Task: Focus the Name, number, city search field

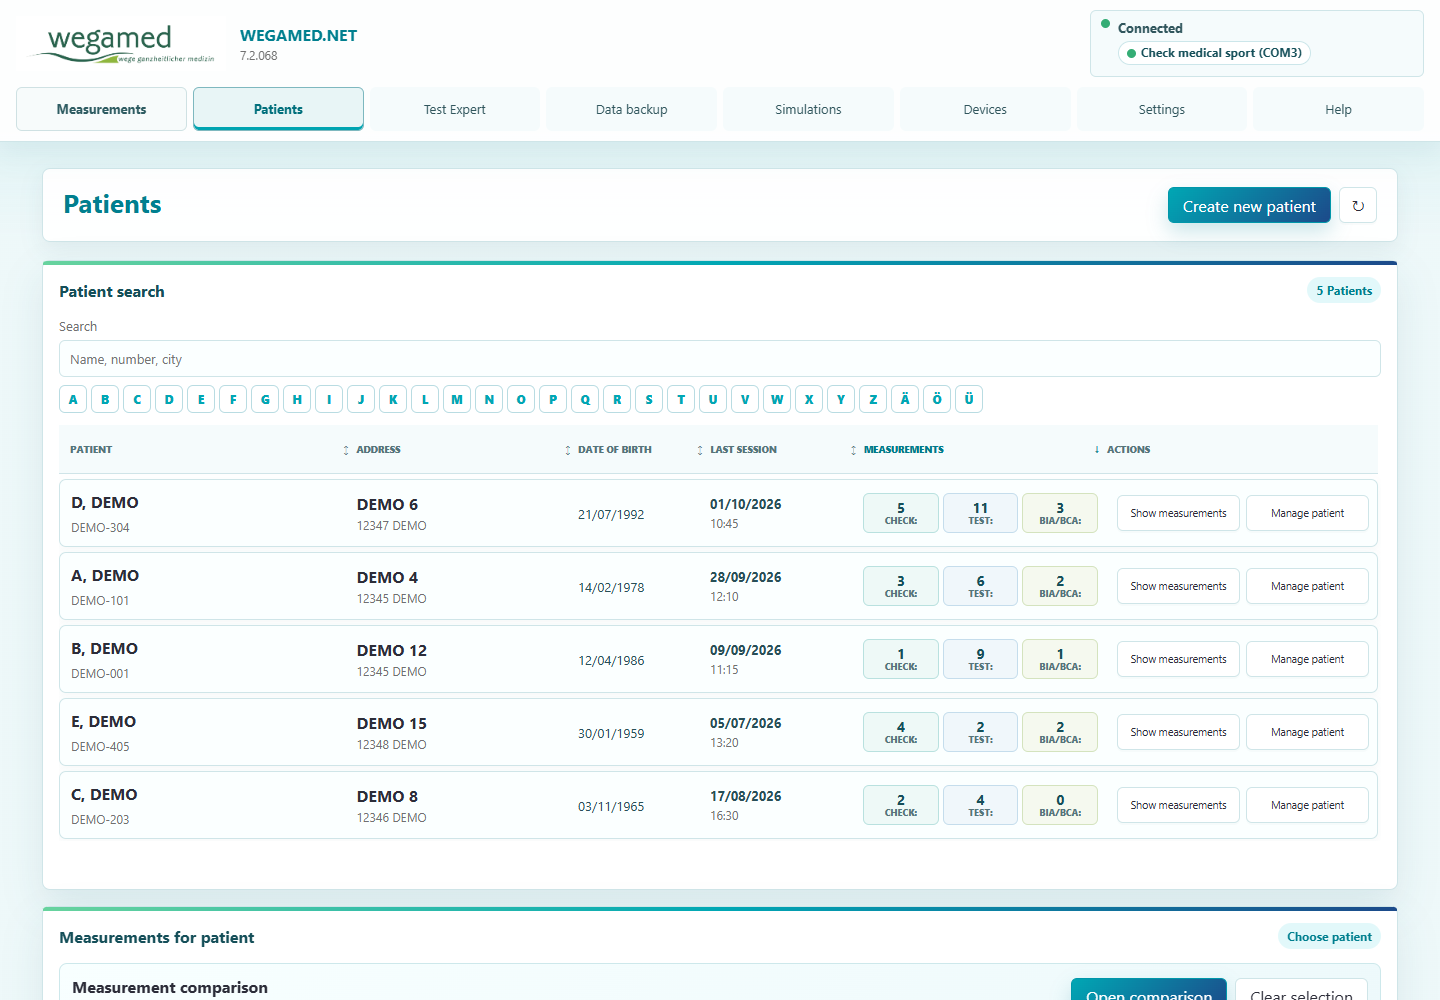Action: coord(720,359)
